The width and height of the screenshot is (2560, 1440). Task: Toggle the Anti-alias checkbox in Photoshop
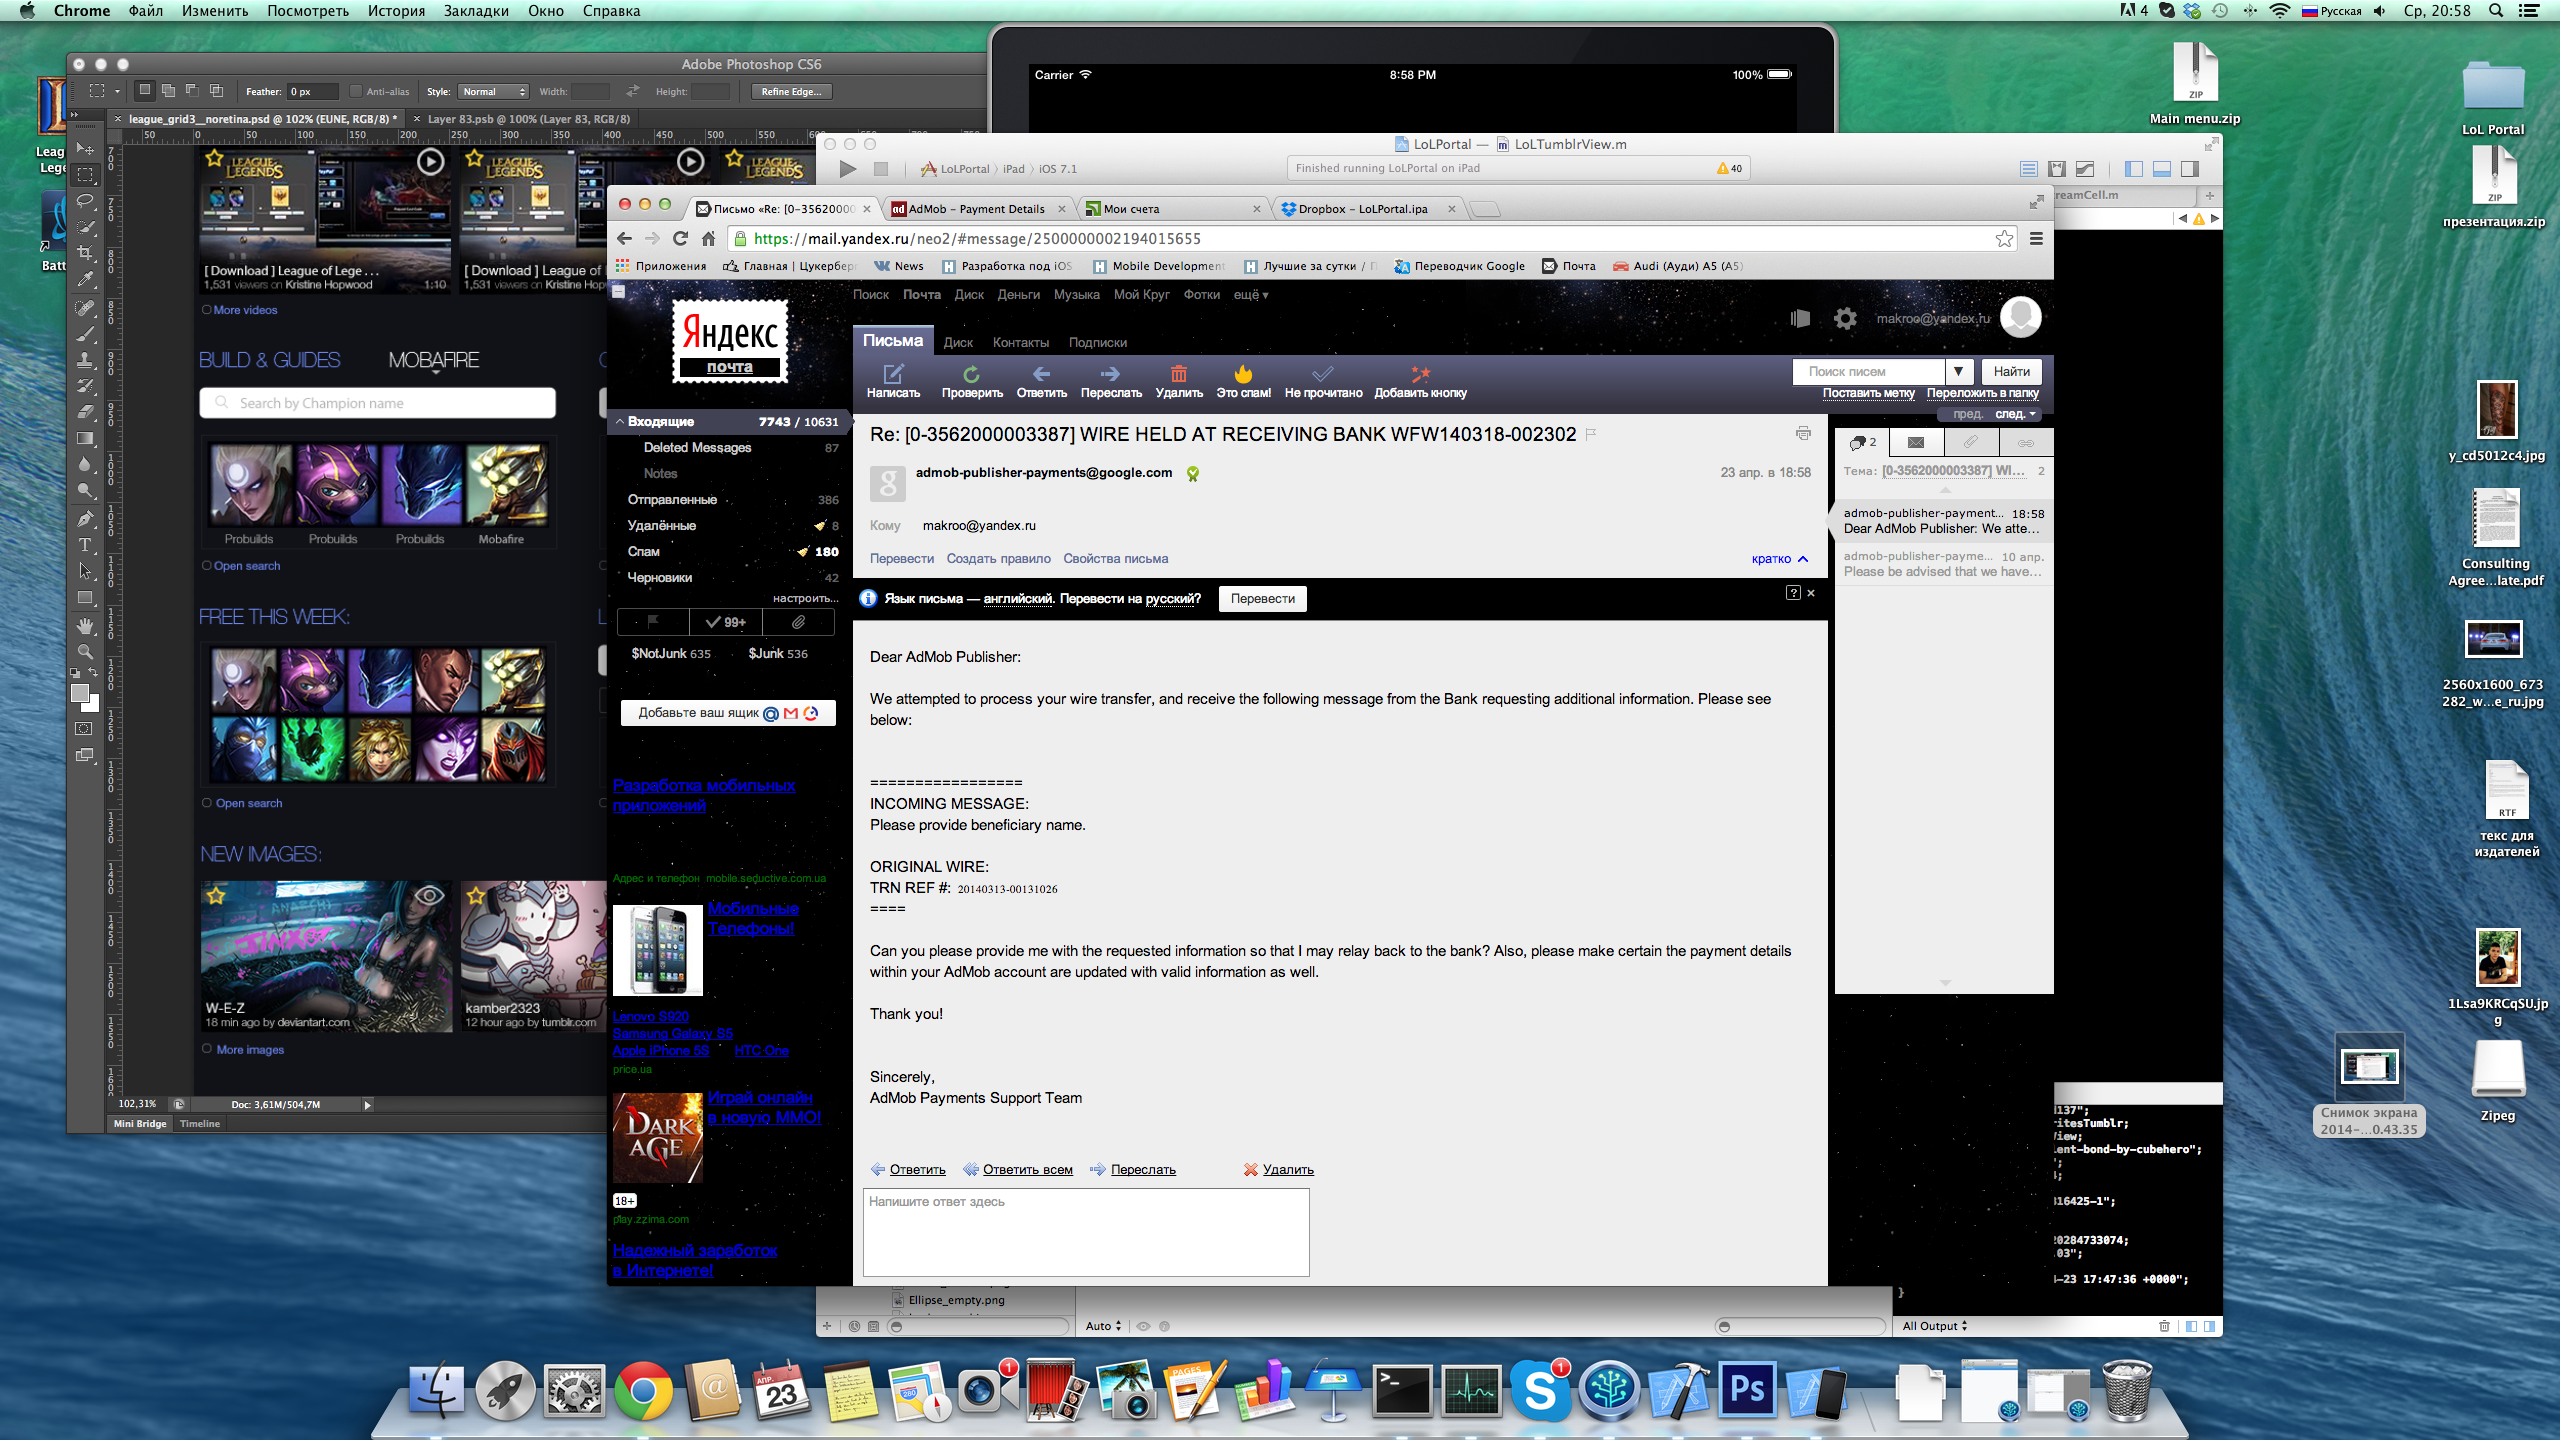tap(355, 91)
